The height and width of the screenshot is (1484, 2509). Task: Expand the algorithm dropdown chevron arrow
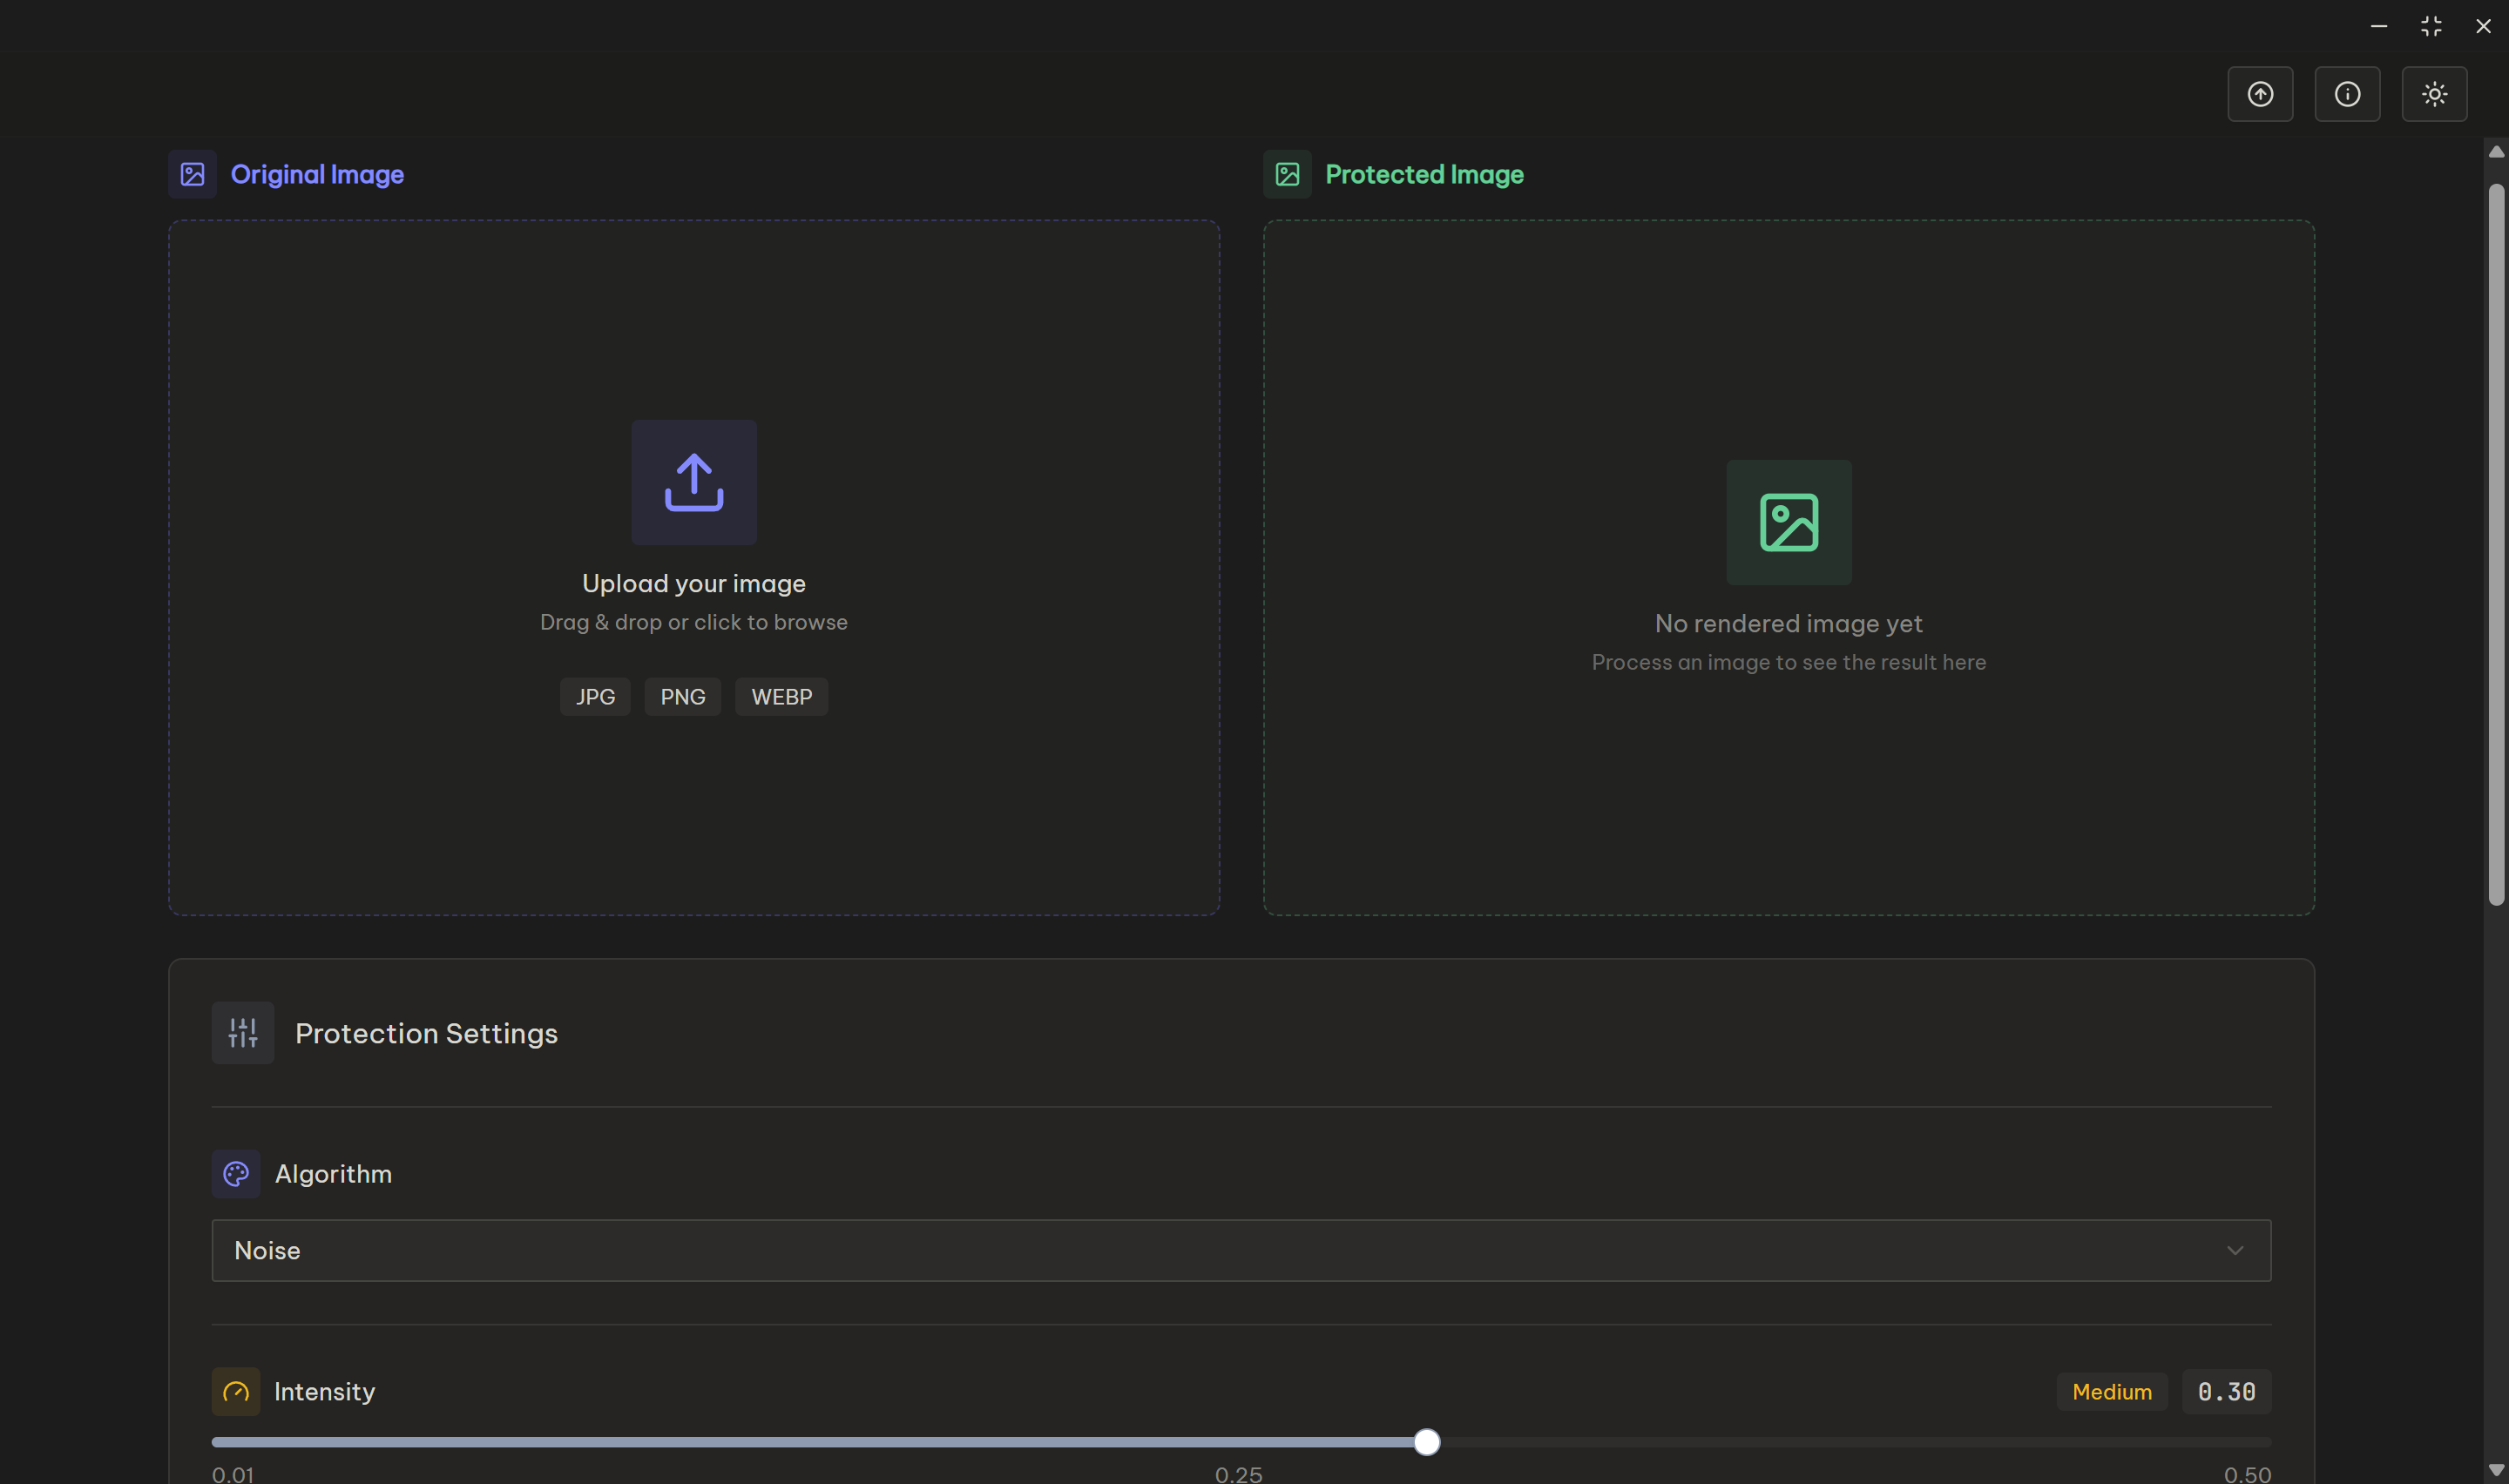pos(2234,1250)
